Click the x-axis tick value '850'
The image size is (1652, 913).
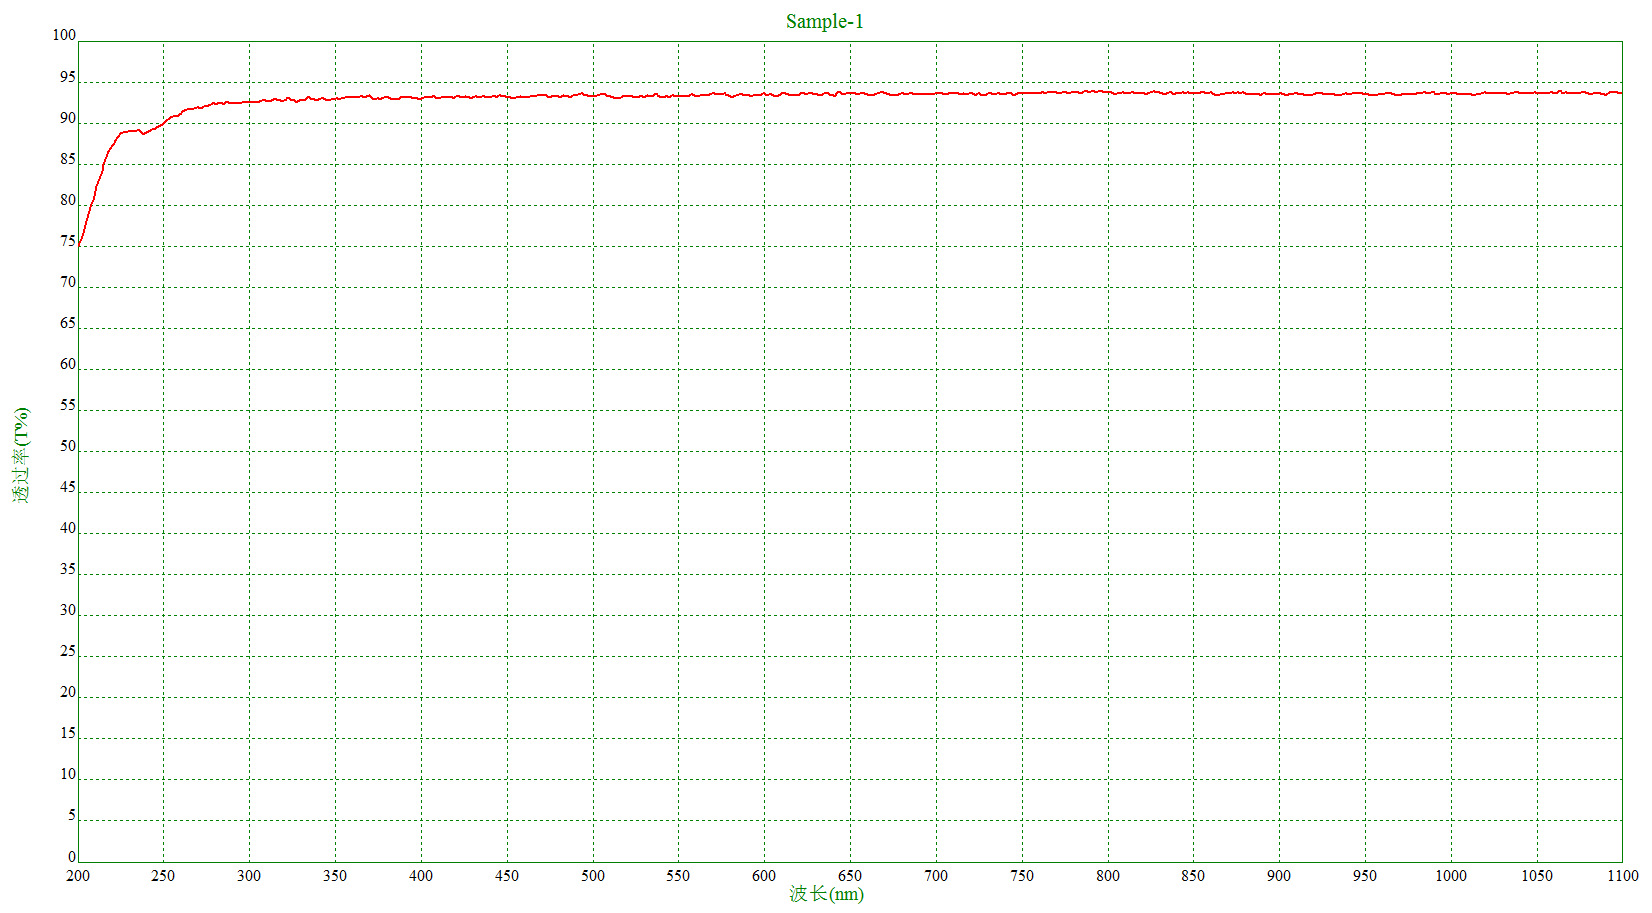click(x=1193, y=876)
